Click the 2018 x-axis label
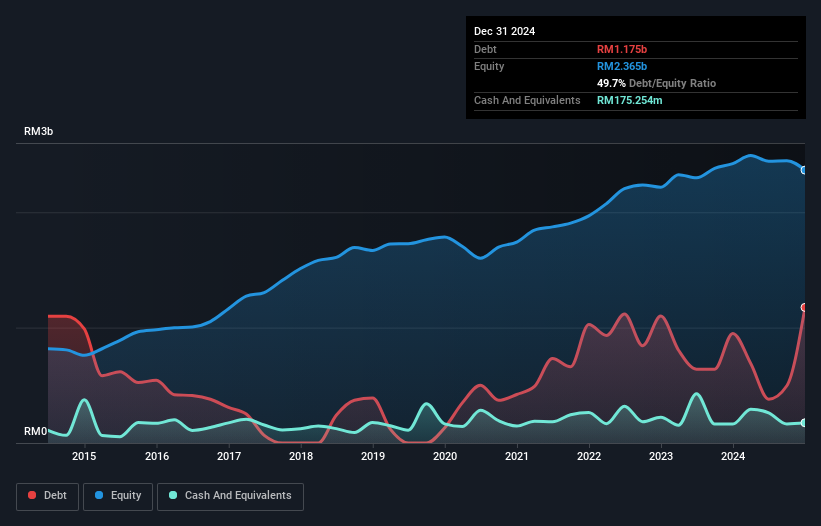This screenshot has width=821, height=526. [301, 456]
